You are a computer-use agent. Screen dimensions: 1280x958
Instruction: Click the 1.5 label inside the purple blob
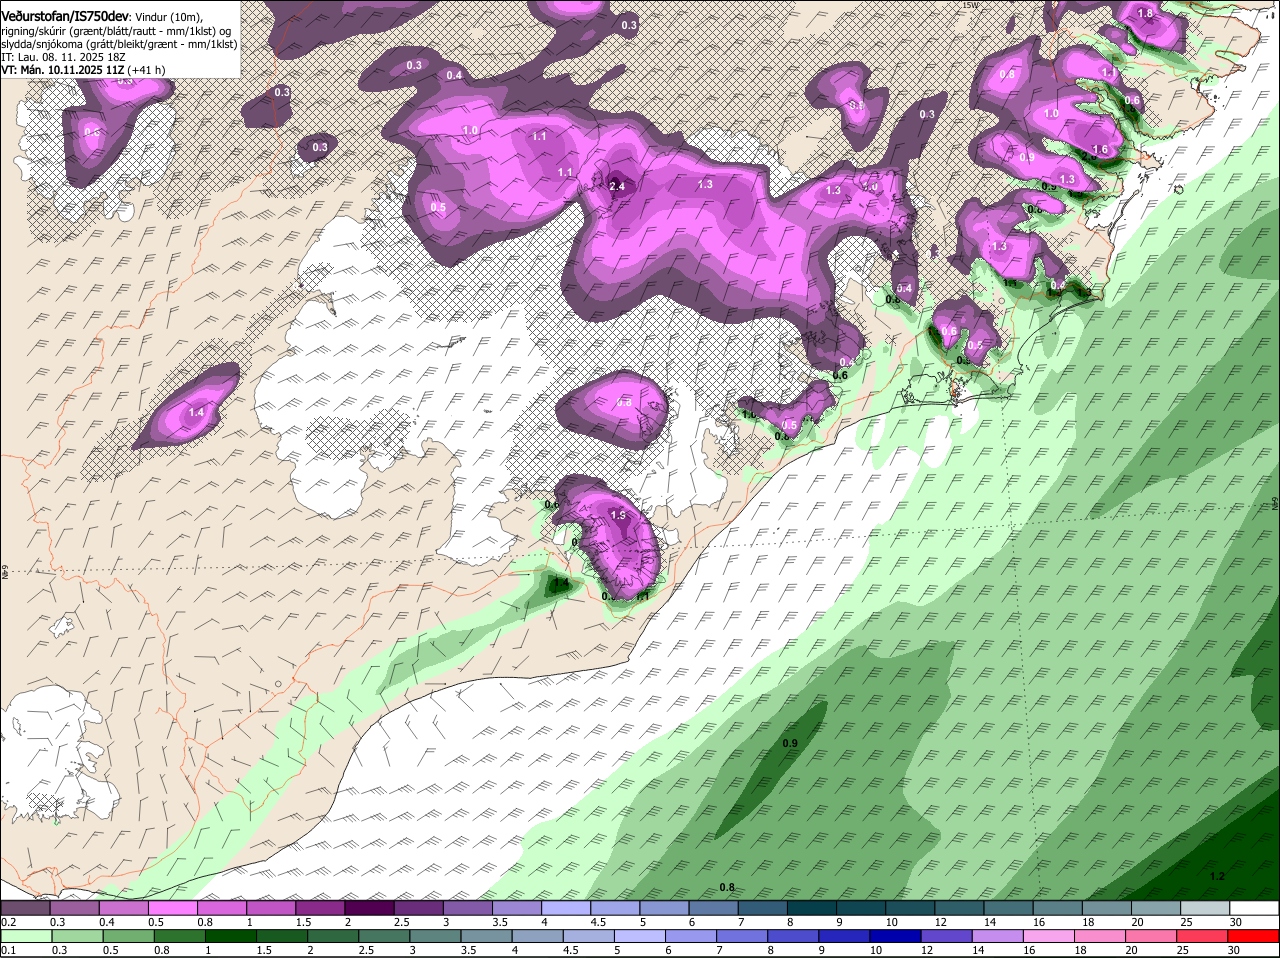pyautogui.click(x=618, y=515)
